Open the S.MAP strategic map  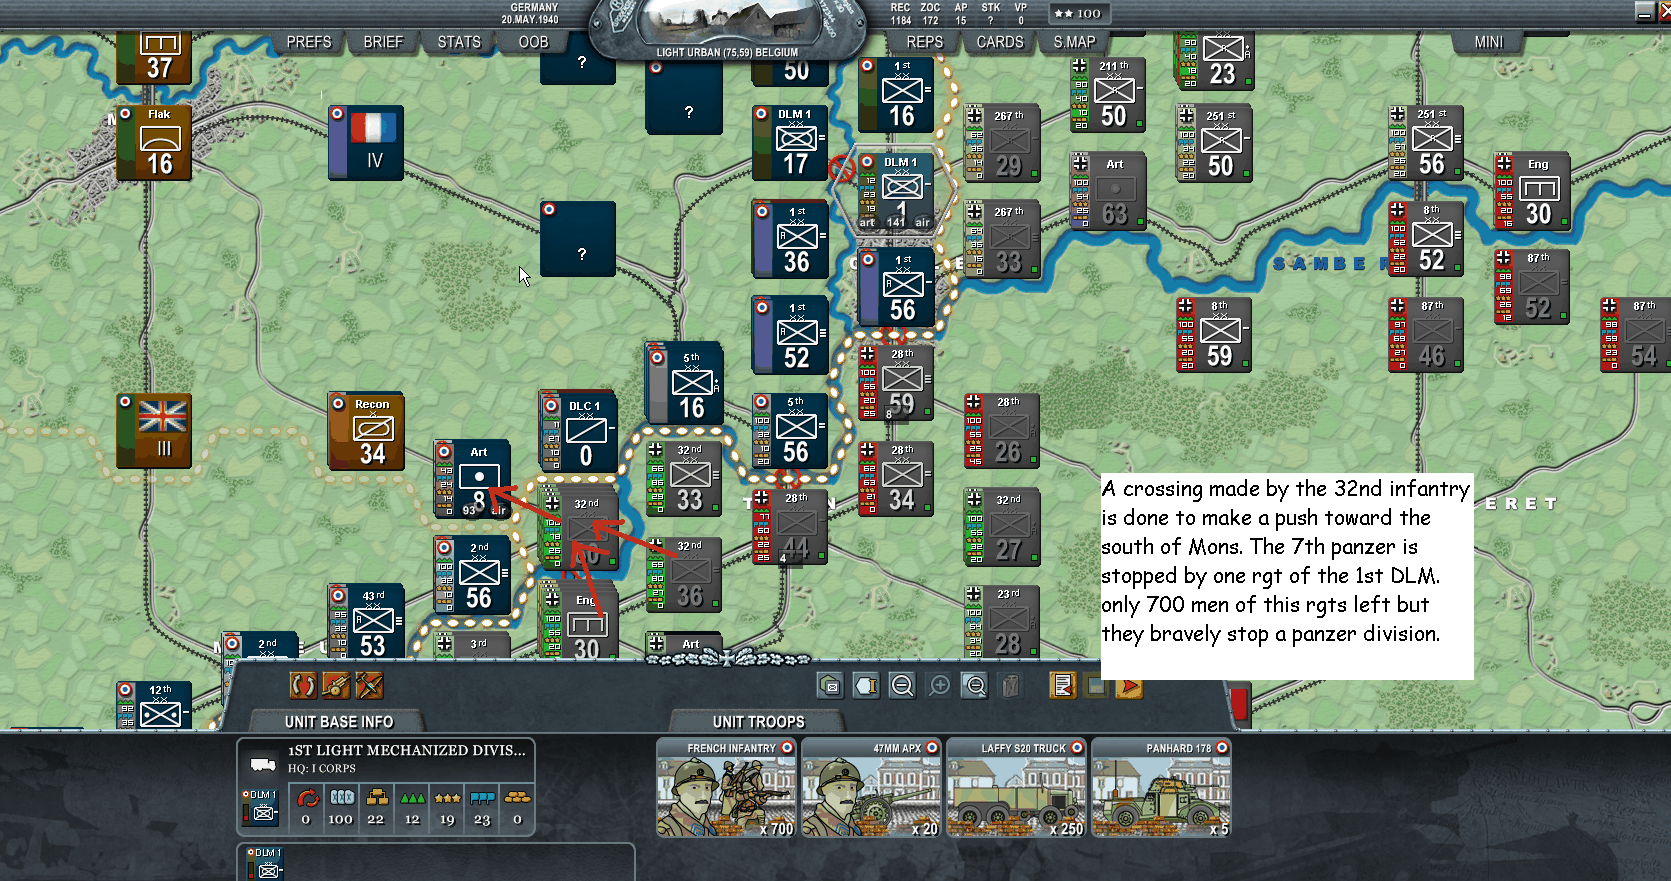click(x=1074, y=42)
